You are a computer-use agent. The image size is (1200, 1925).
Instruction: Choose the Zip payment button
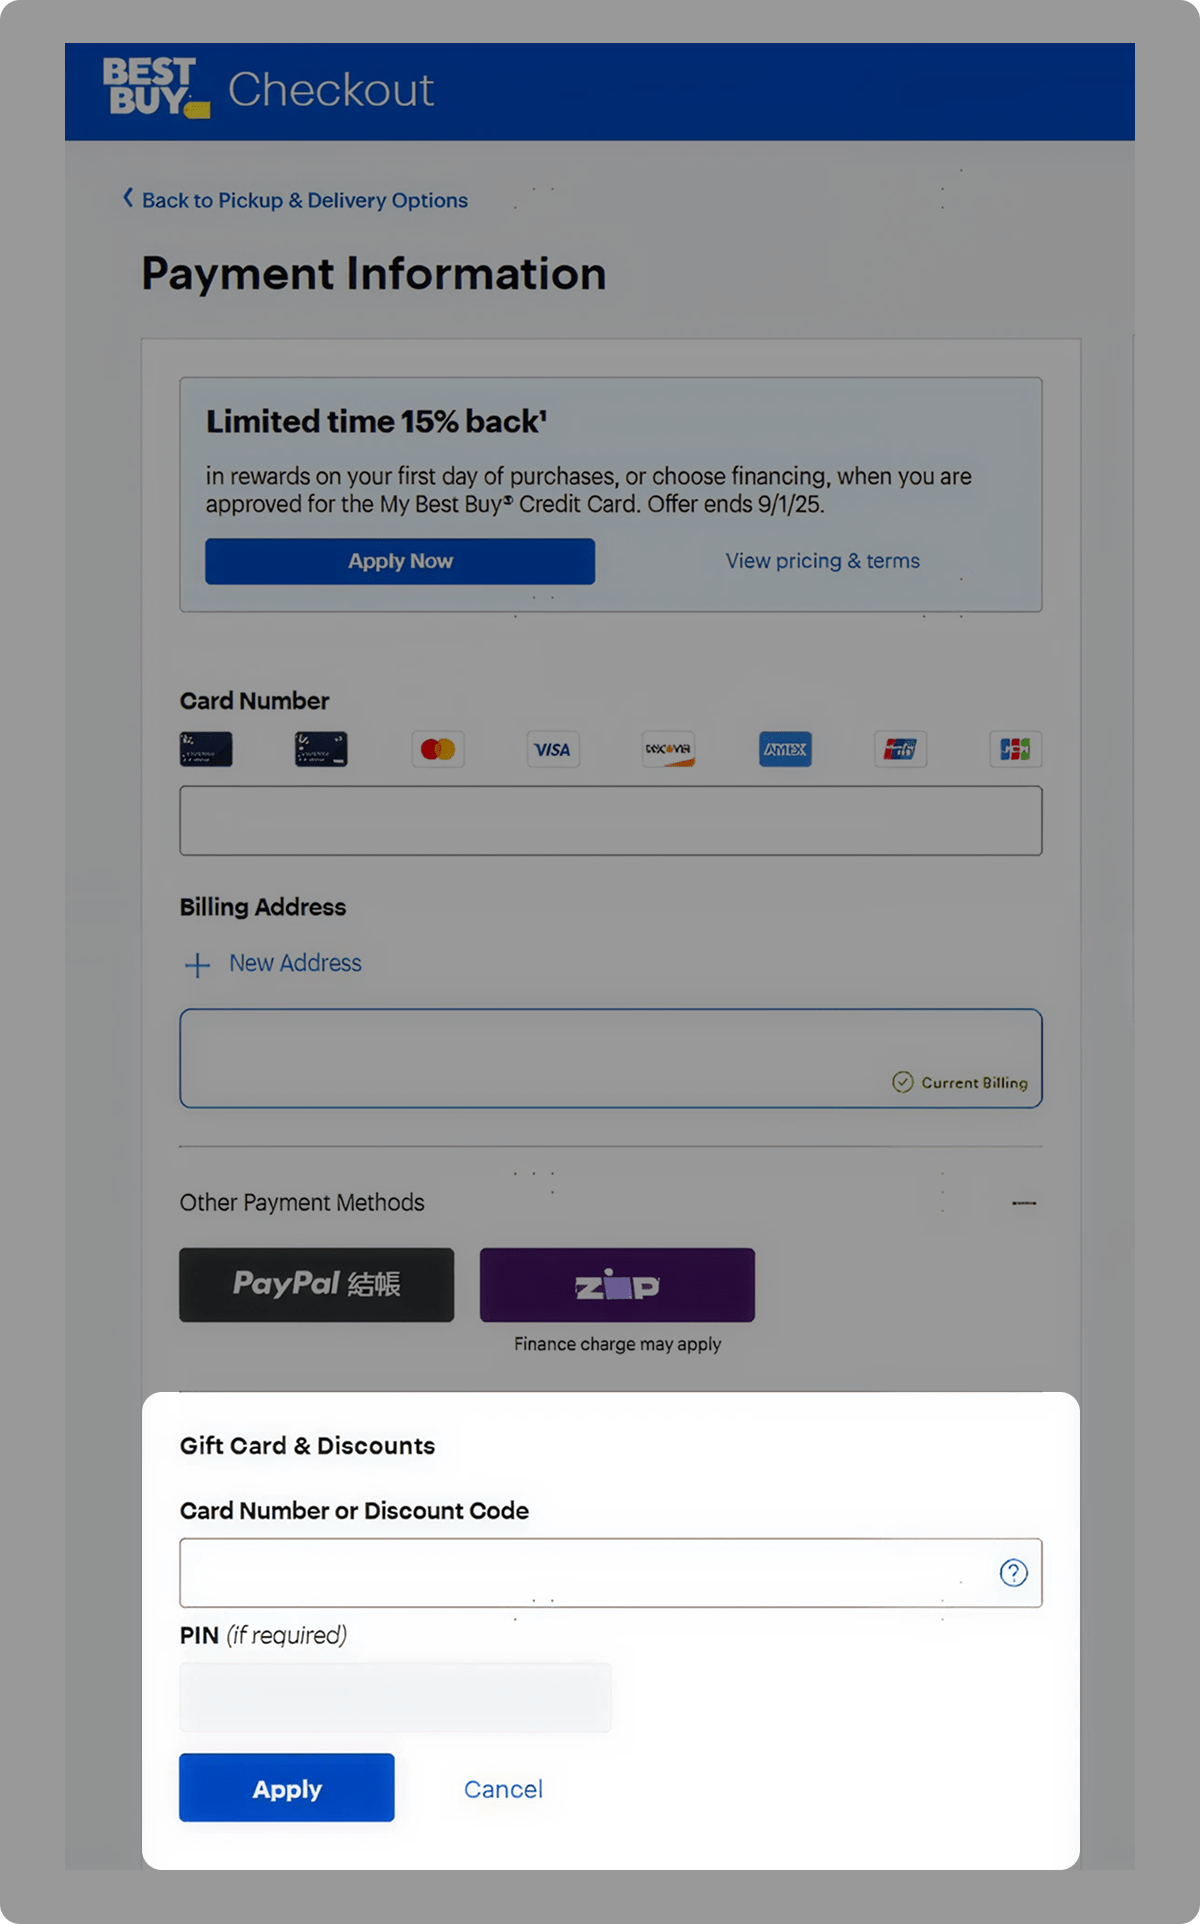pyautogui.click(x=617, y=1285)
